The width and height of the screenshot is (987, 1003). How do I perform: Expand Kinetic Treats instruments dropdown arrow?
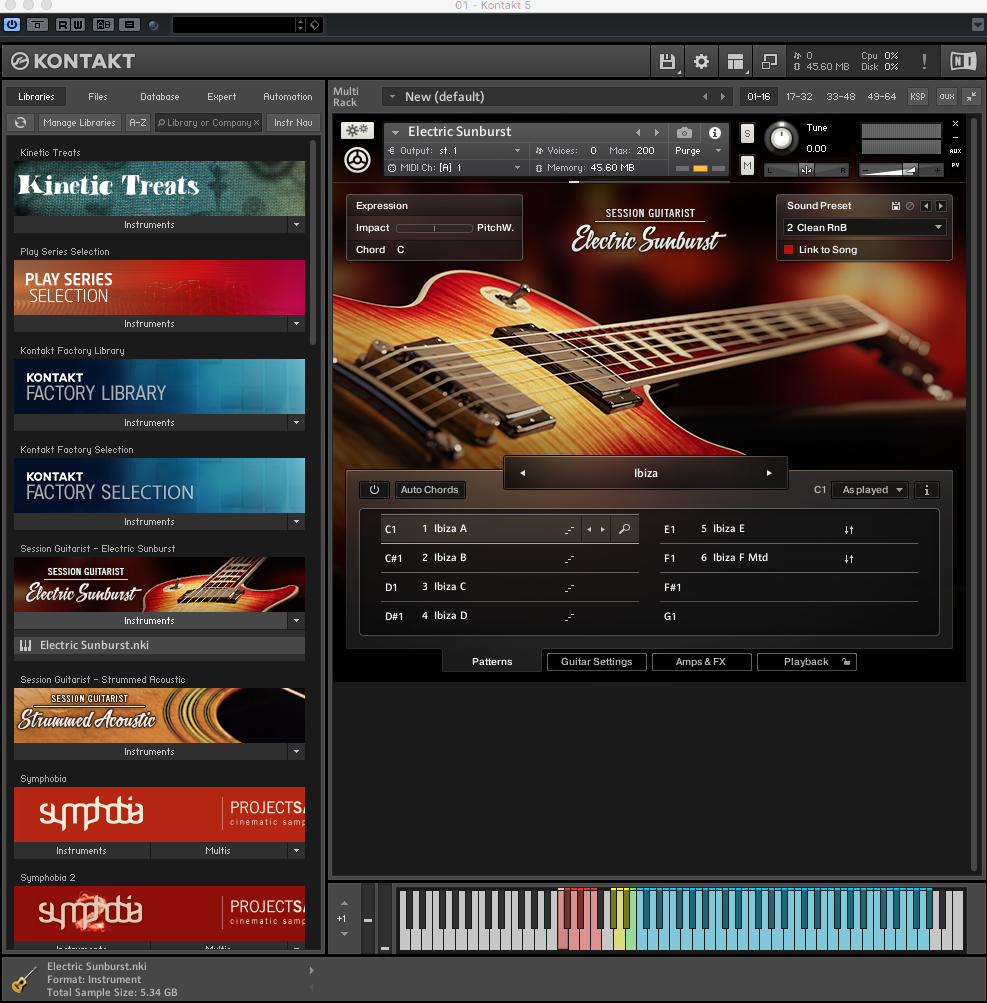296,225
